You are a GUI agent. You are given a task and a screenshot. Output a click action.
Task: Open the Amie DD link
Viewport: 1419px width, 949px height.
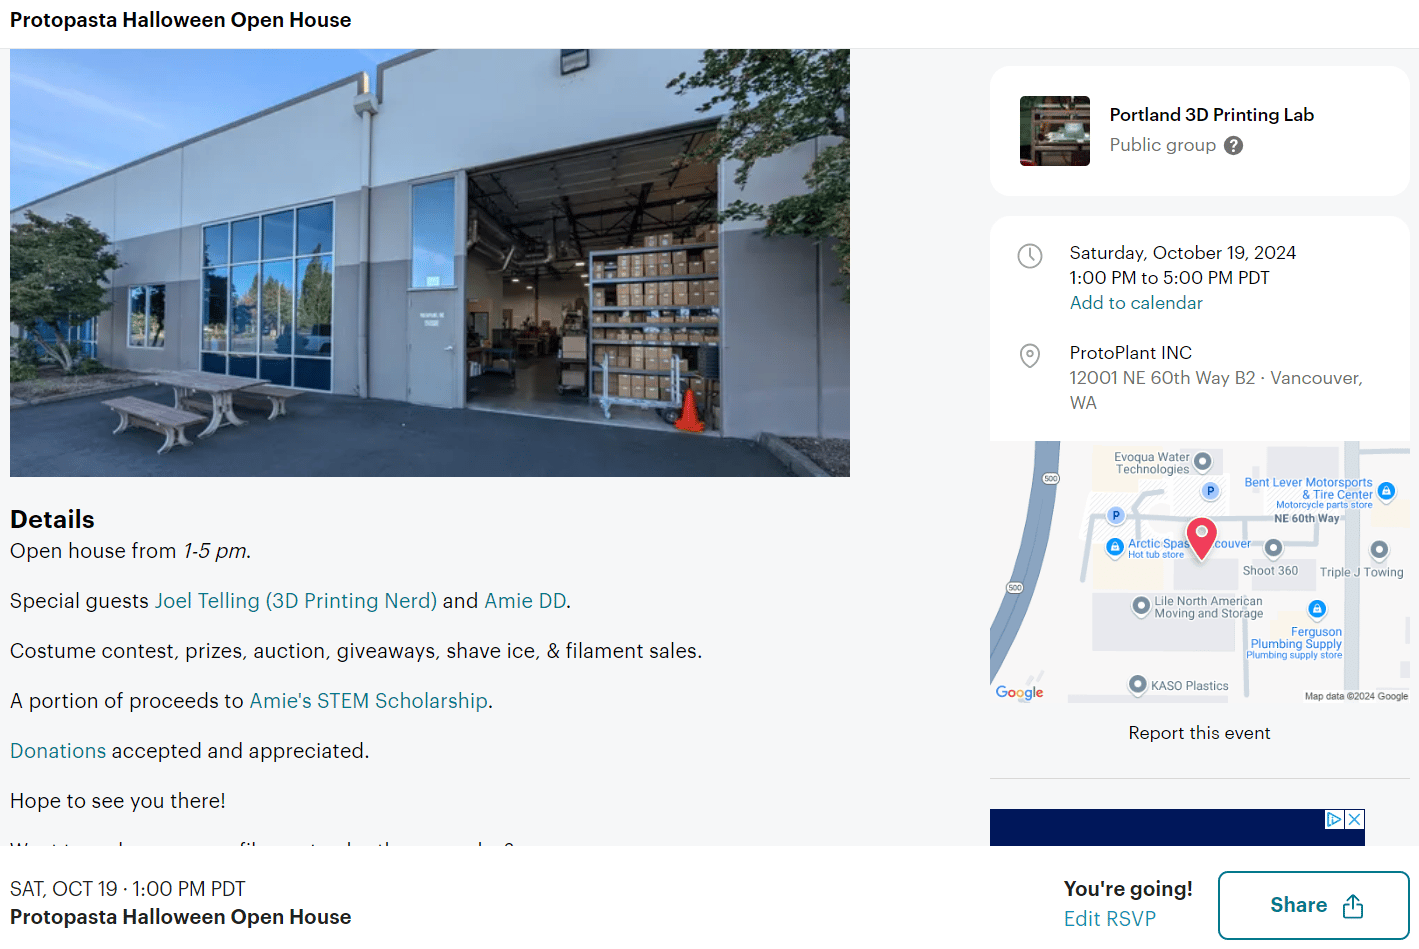point(525,601)
